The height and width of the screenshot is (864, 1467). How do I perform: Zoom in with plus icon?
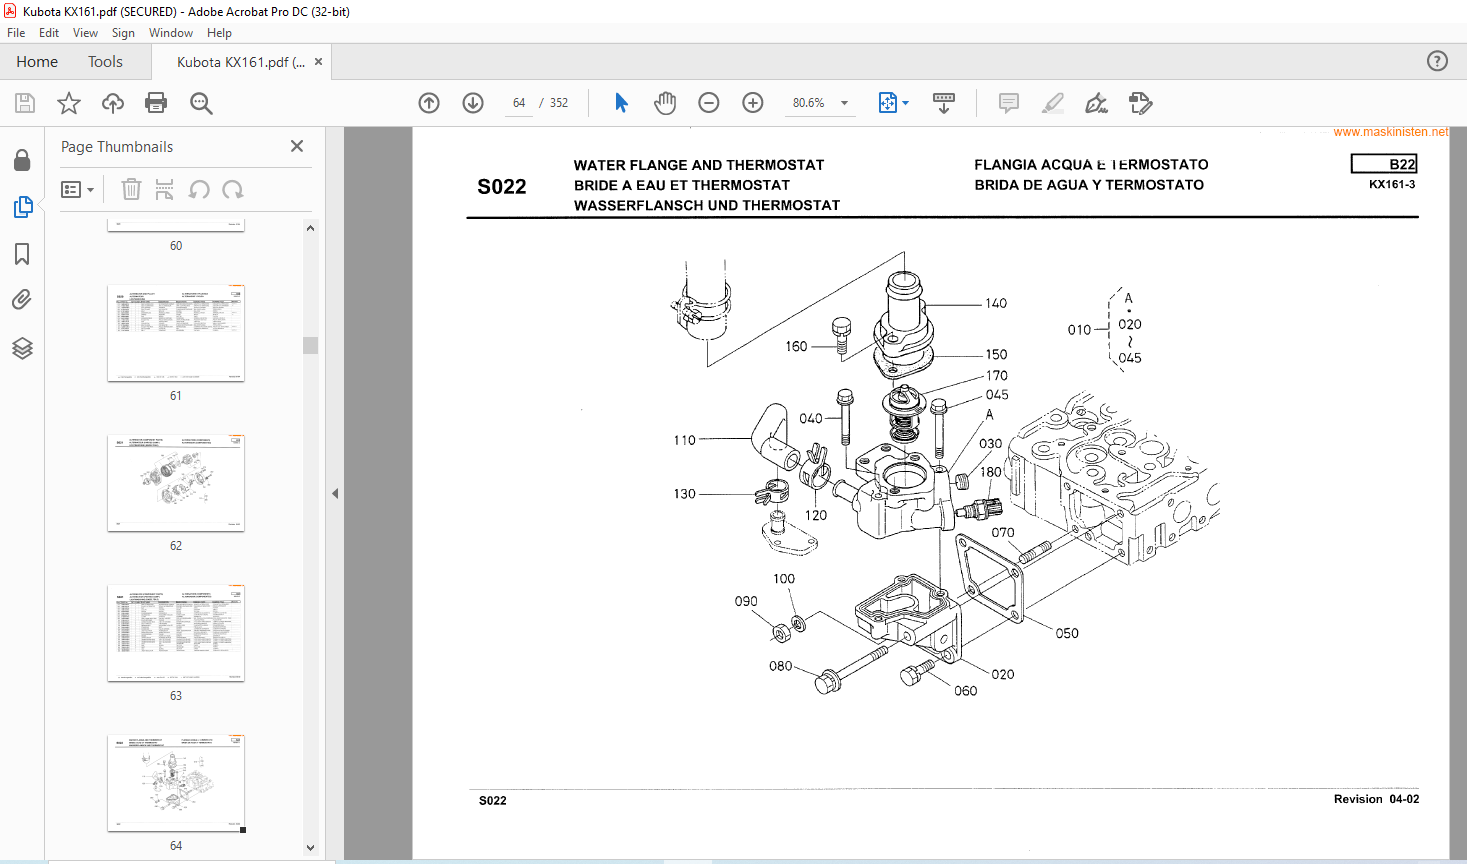(x=753, y=103)
